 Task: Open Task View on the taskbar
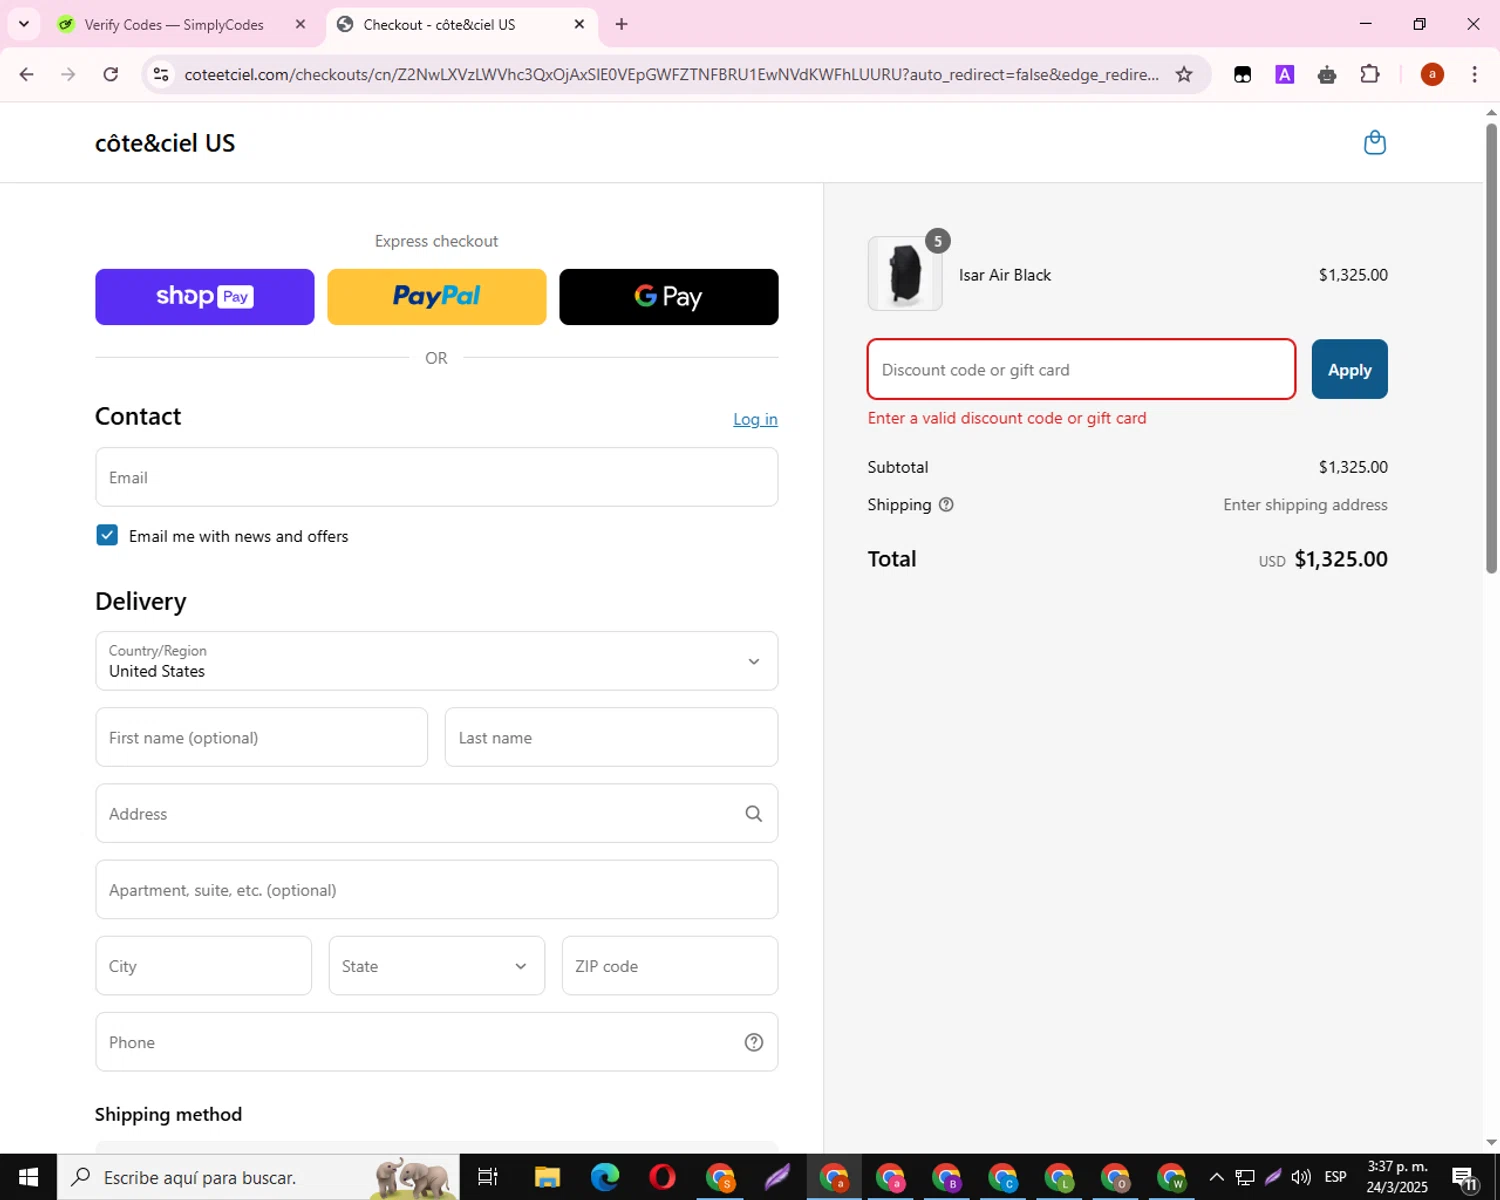click(x=488, y=1177)
